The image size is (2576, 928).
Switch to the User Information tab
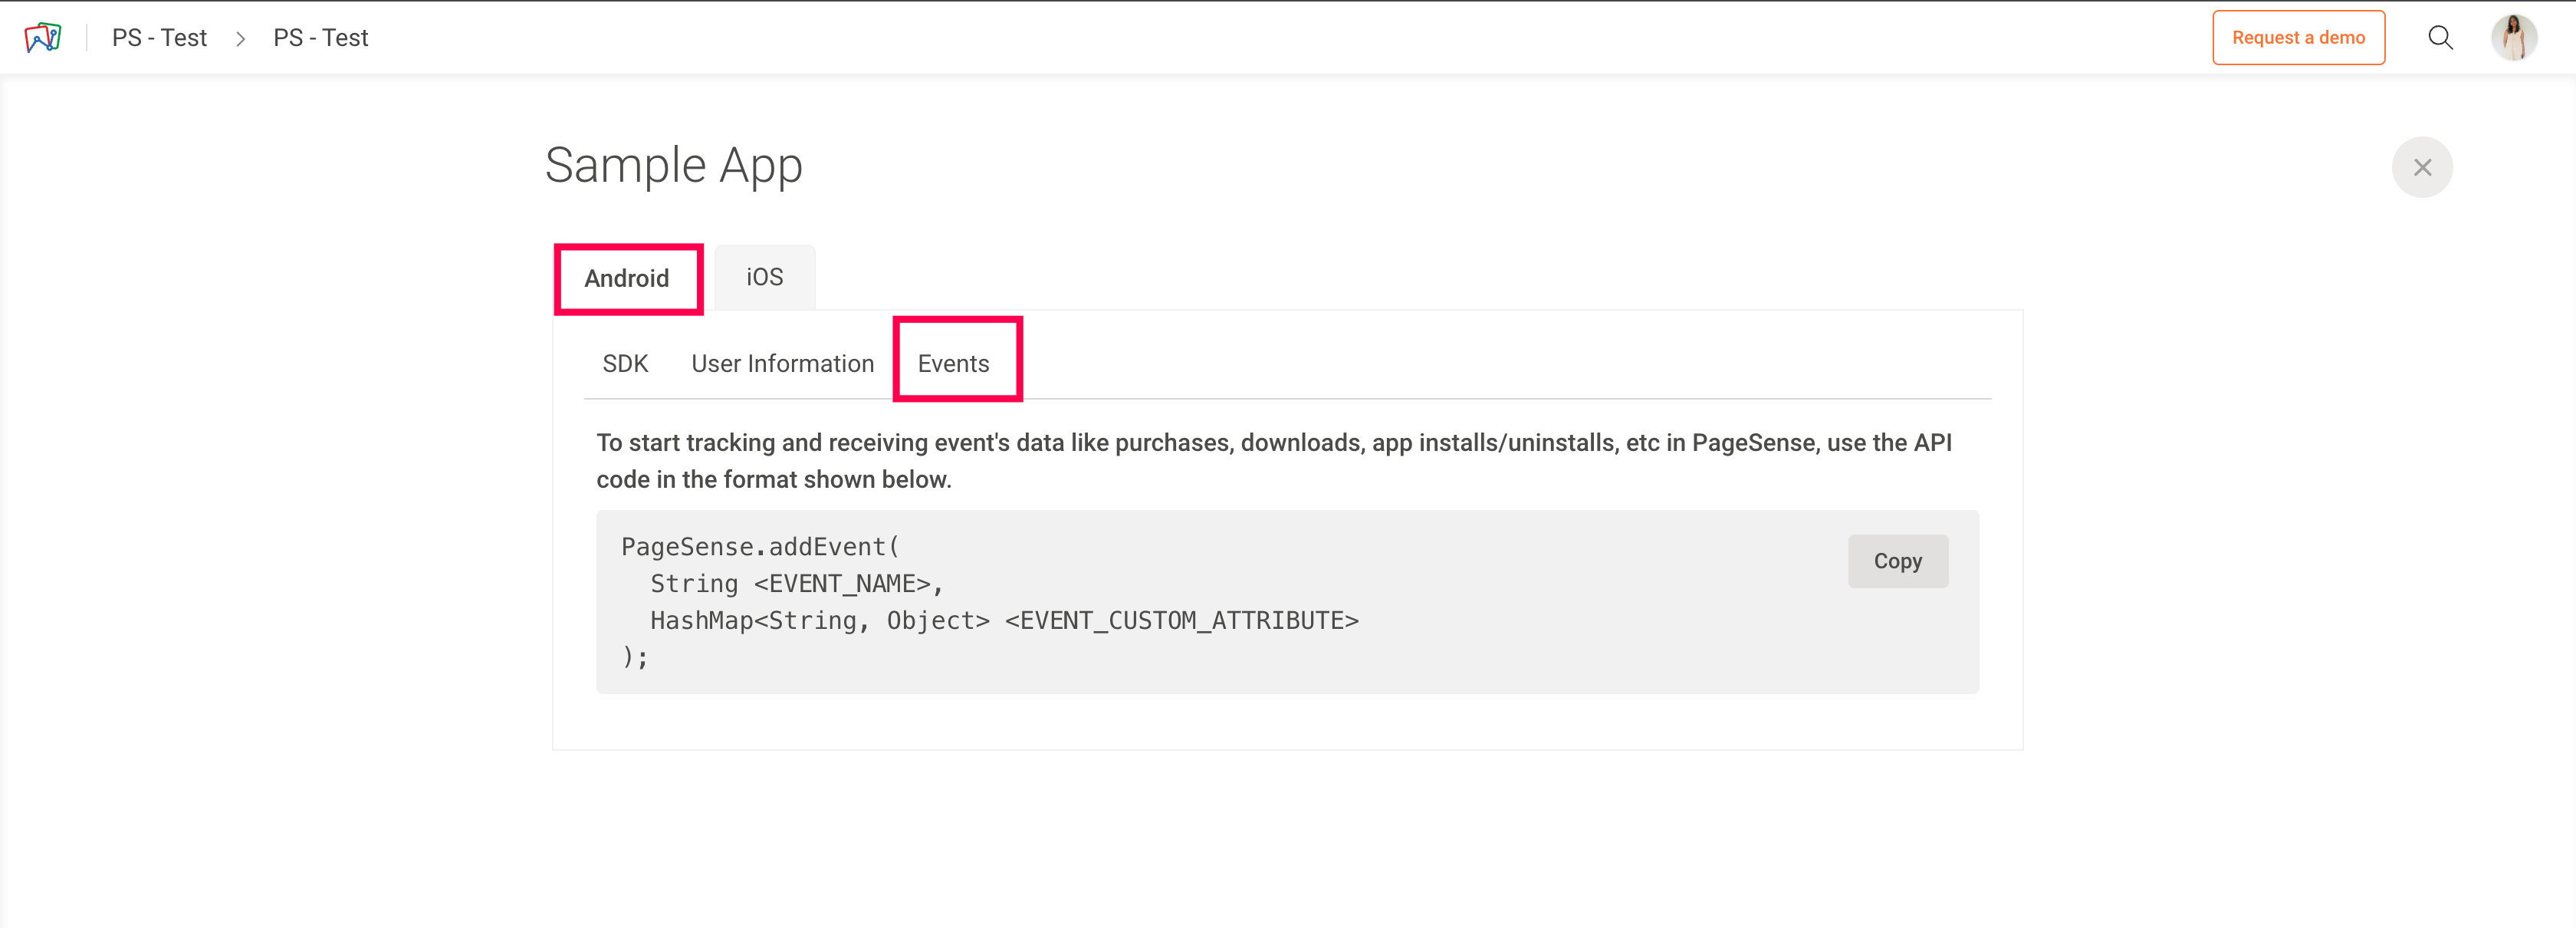click(x=782, y=364)
